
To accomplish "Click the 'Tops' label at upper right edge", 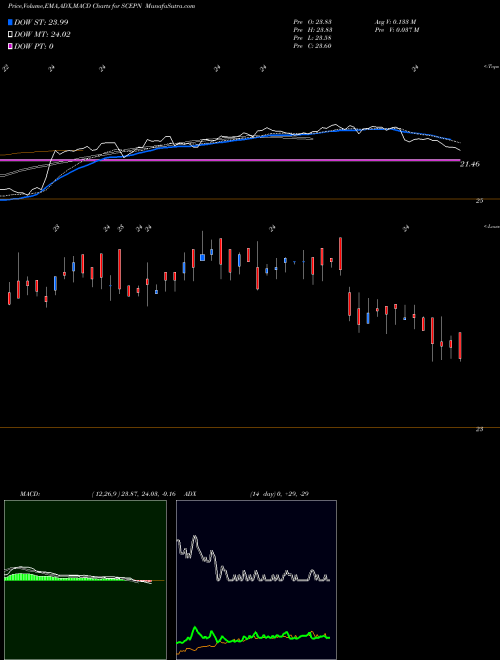I will point(492,67).
